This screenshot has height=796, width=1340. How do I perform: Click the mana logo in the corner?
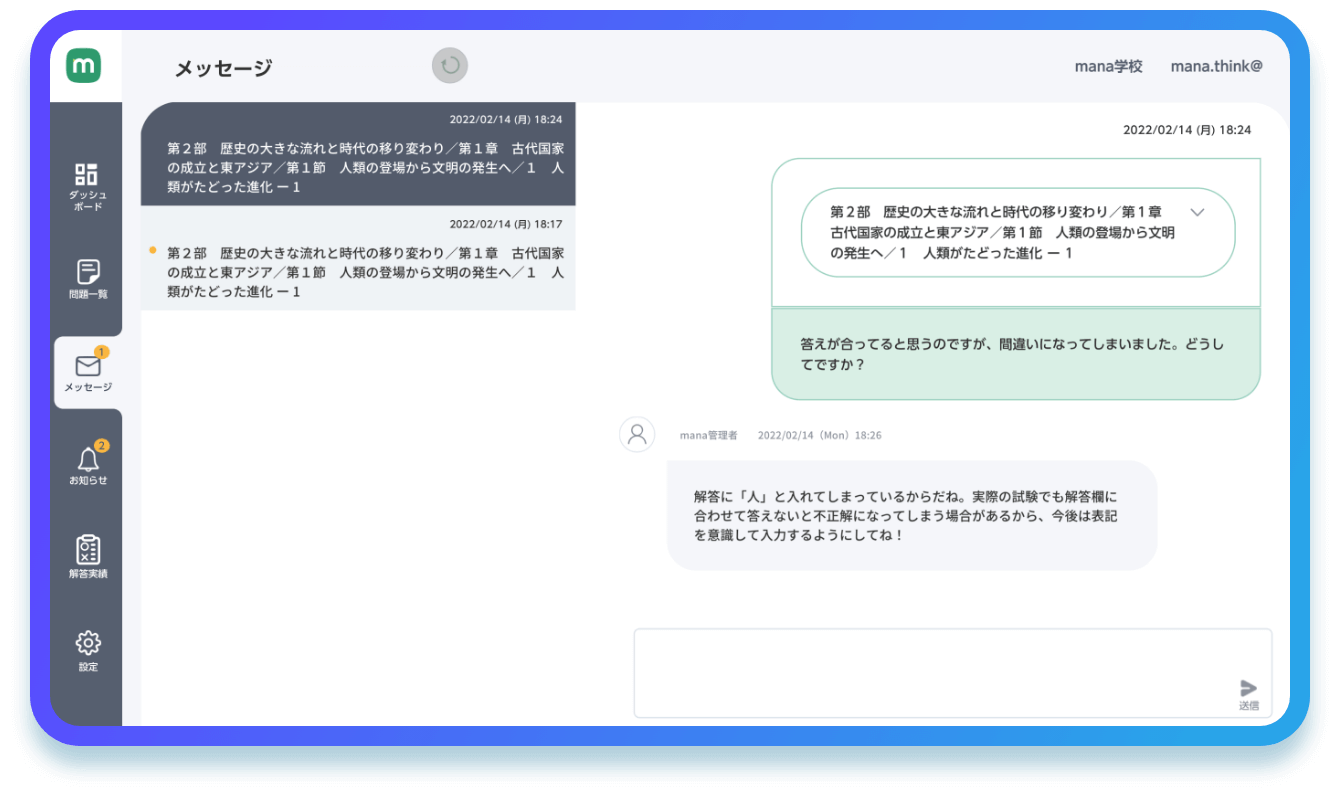[84, 64]
